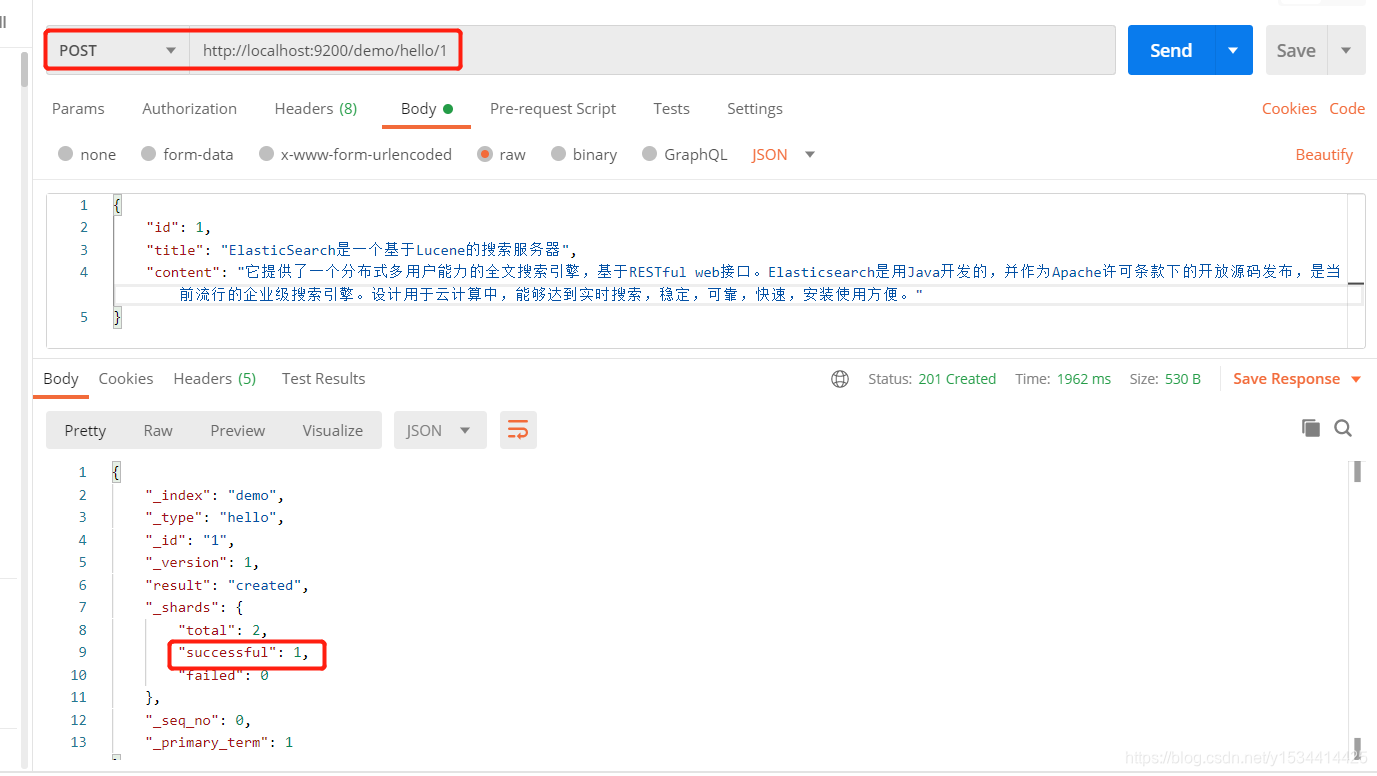Open the request Headers (8) tab

tap(315, 108)
